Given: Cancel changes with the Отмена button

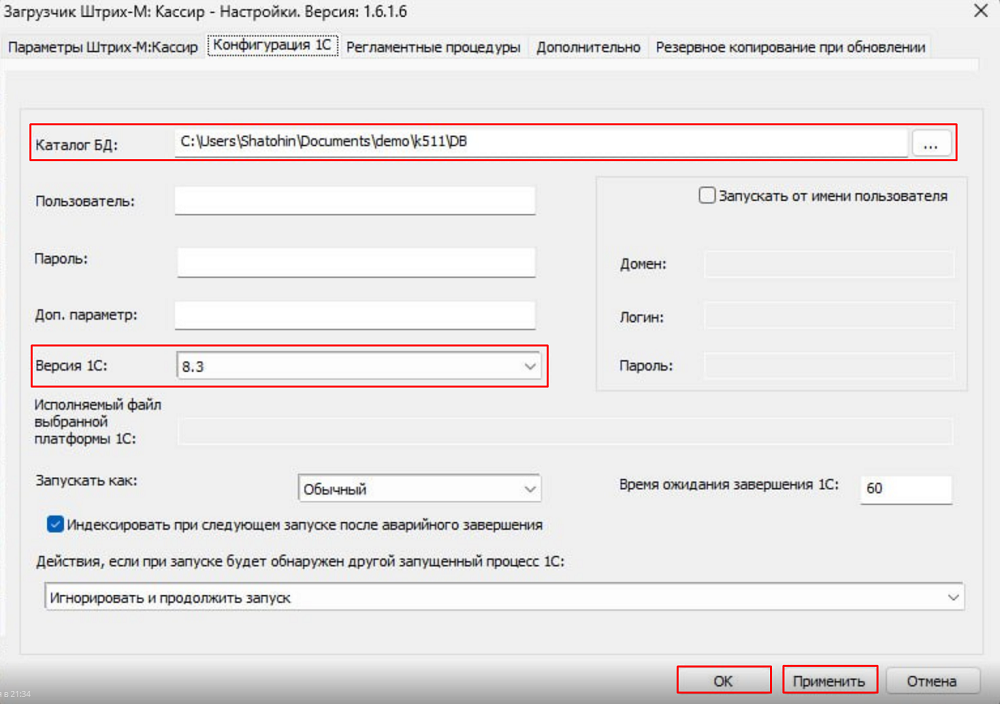Looking at the screenshot, I should 932,680.
